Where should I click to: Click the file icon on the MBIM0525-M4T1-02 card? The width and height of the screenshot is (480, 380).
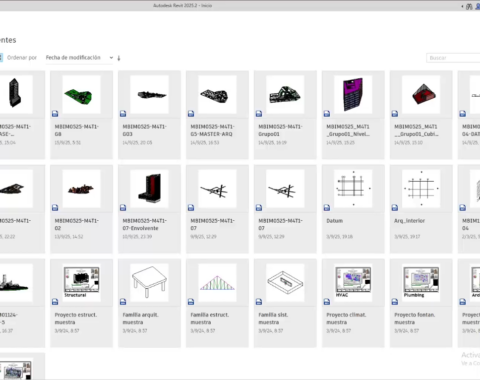(55, 208)
